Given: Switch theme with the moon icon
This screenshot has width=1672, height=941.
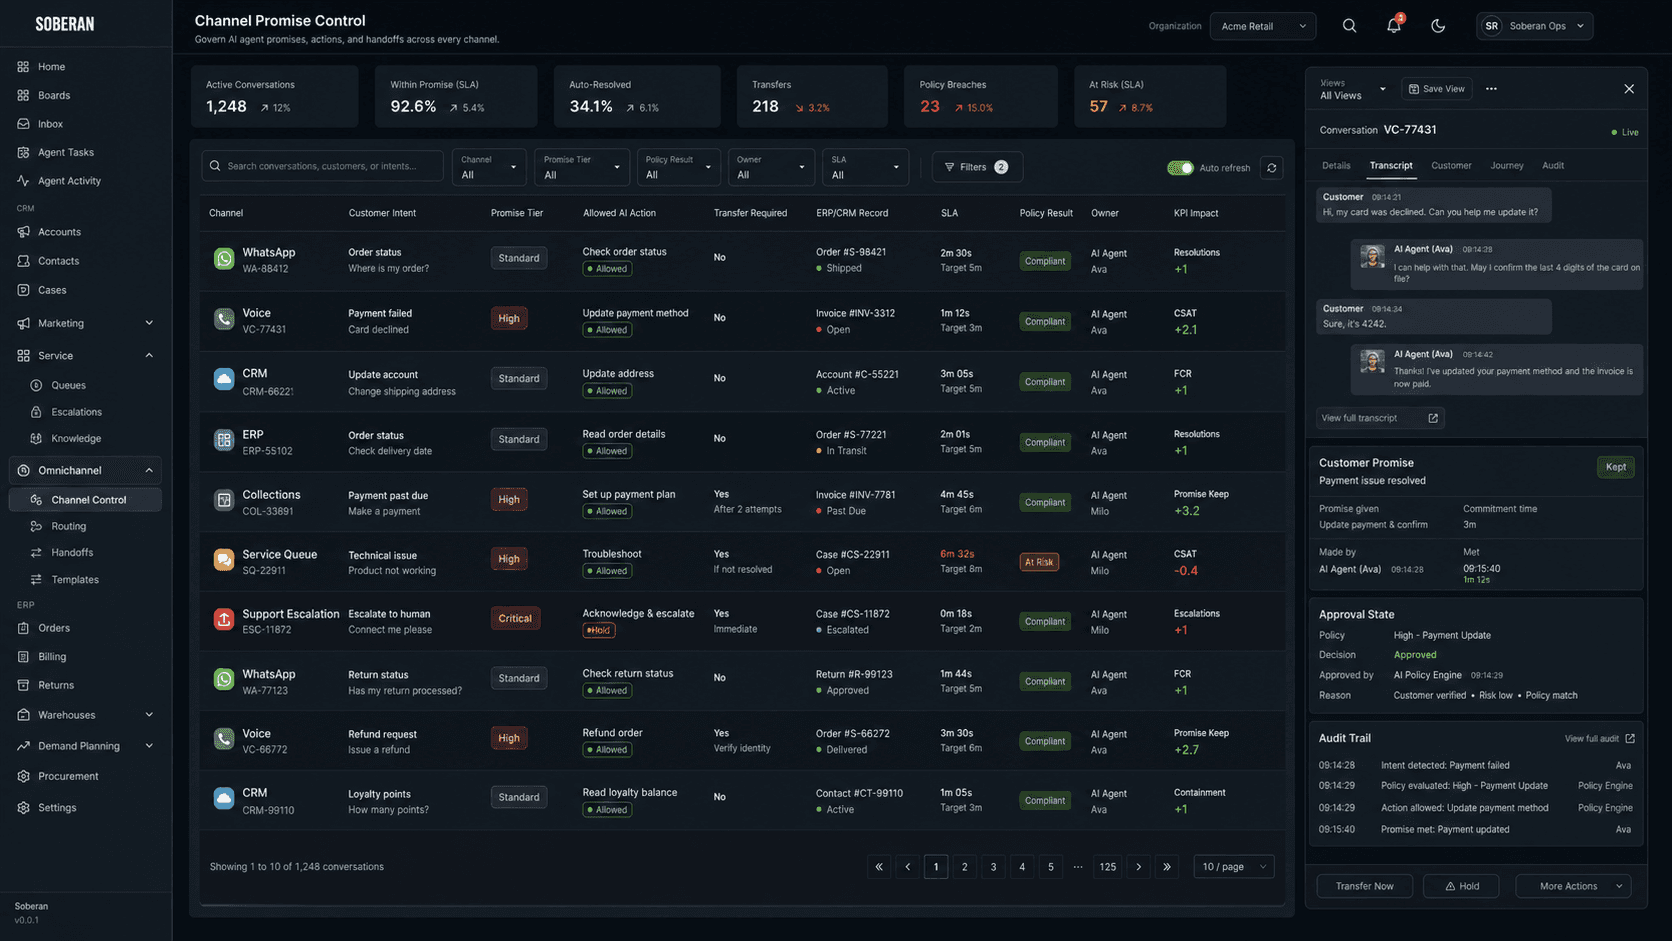Looking at the screenshot, I should pos(1438,26).
